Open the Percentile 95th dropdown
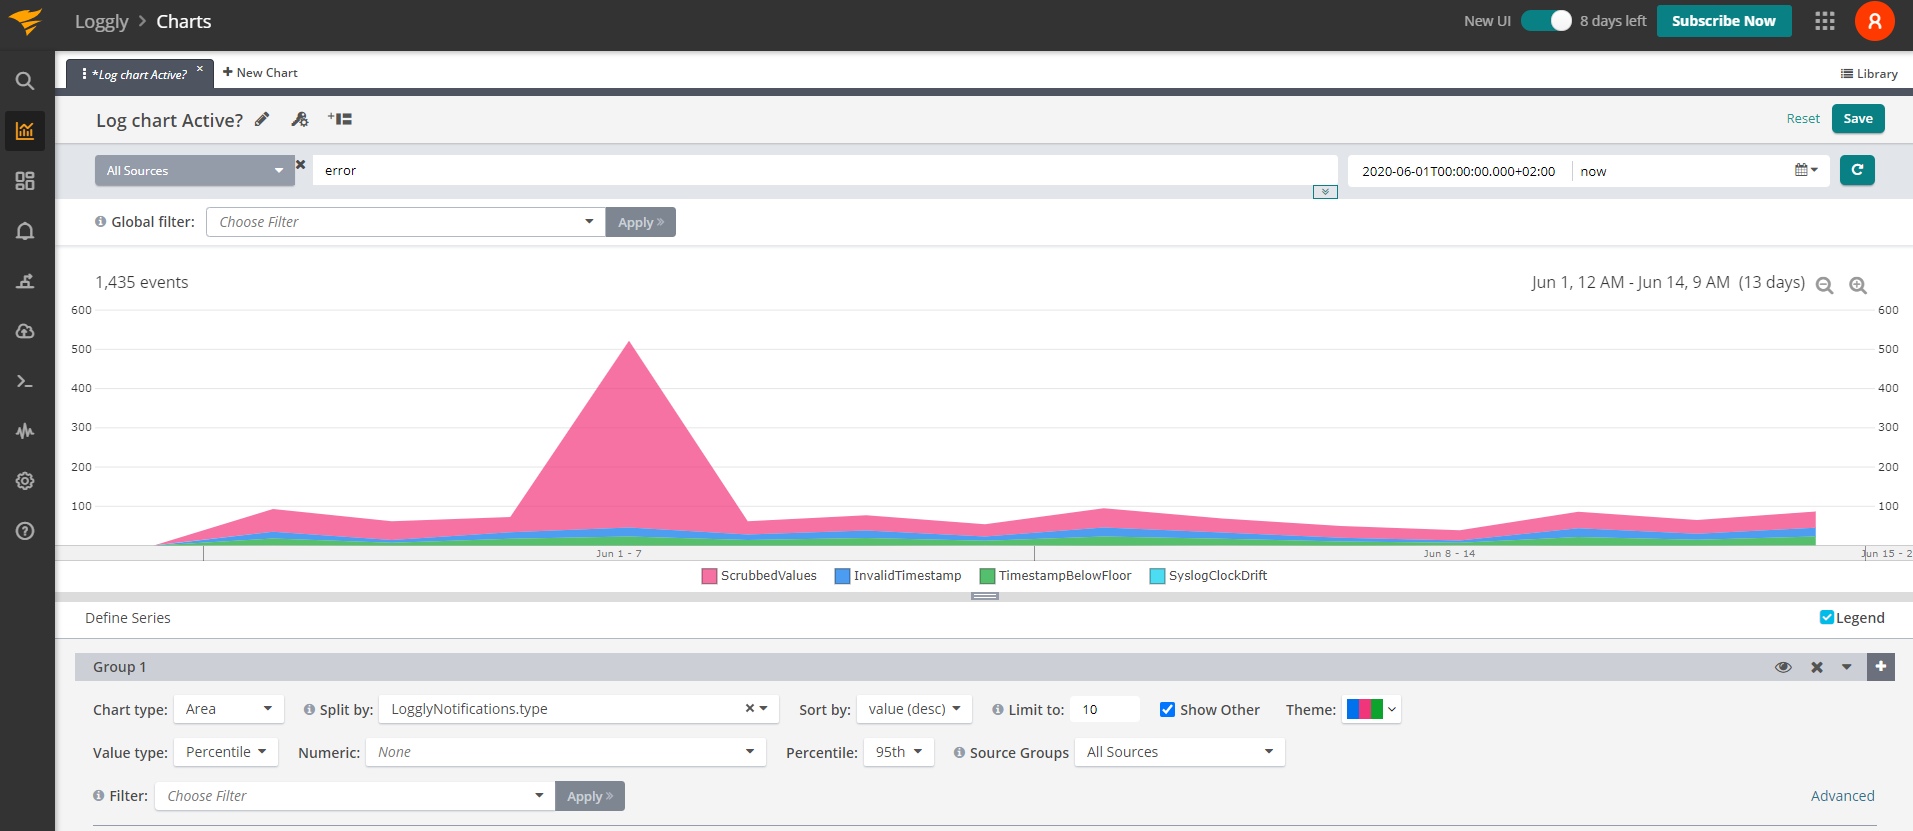 click(x=899, y=752)
